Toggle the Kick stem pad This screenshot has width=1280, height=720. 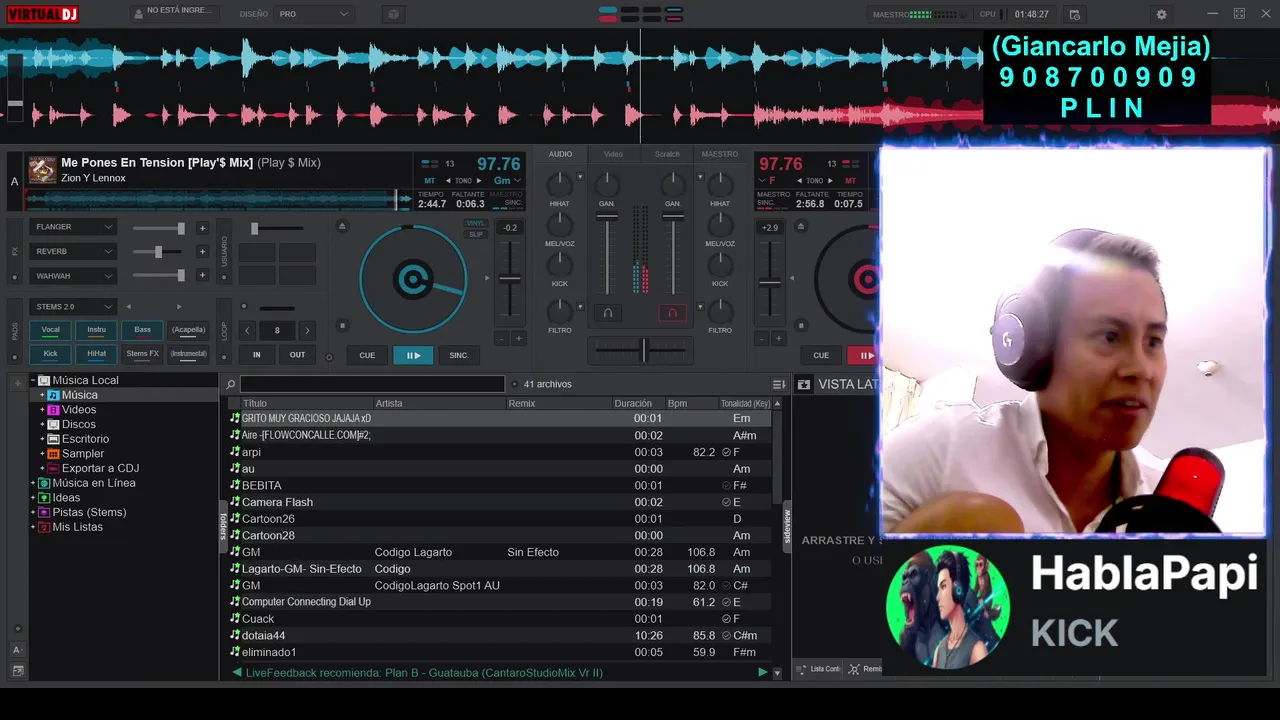point(50,354)
